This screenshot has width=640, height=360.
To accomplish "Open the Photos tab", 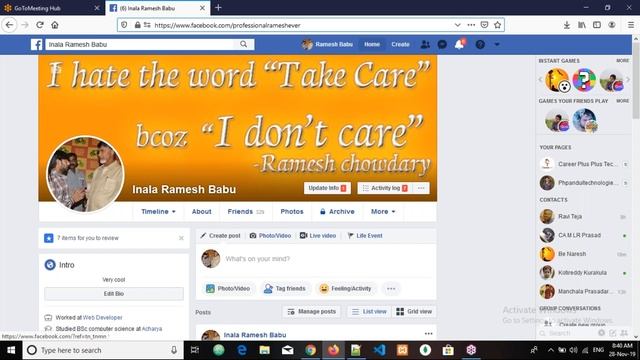I will [x=292, y=211].
